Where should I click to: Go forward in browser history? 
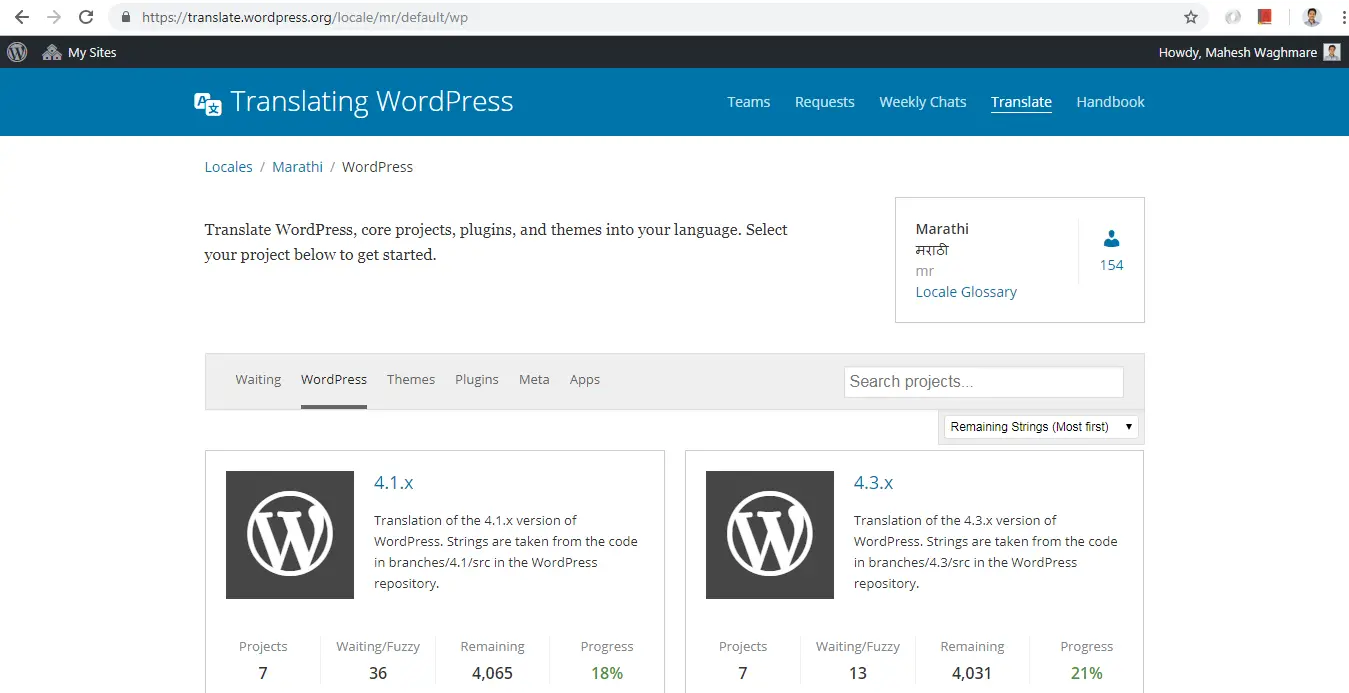[x=54, y=17]
